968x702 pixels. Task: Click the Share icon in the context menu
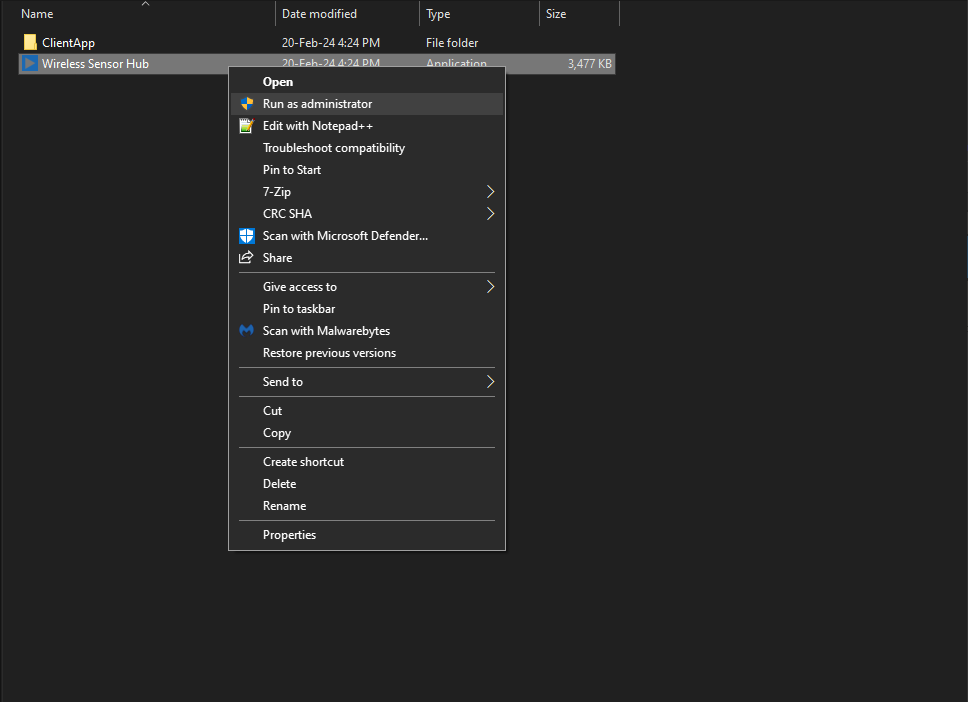pos(246,257)
